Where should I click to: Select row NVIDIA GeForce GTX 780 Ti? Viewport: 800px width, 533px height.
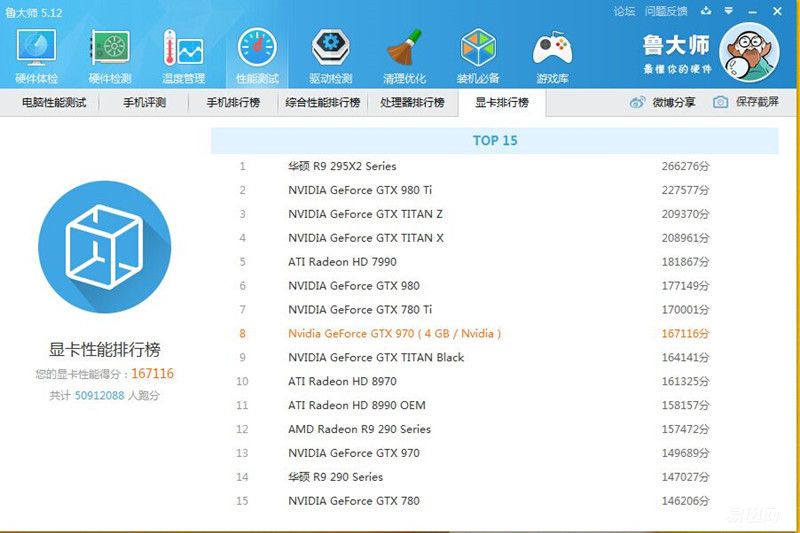click(495, 310)
